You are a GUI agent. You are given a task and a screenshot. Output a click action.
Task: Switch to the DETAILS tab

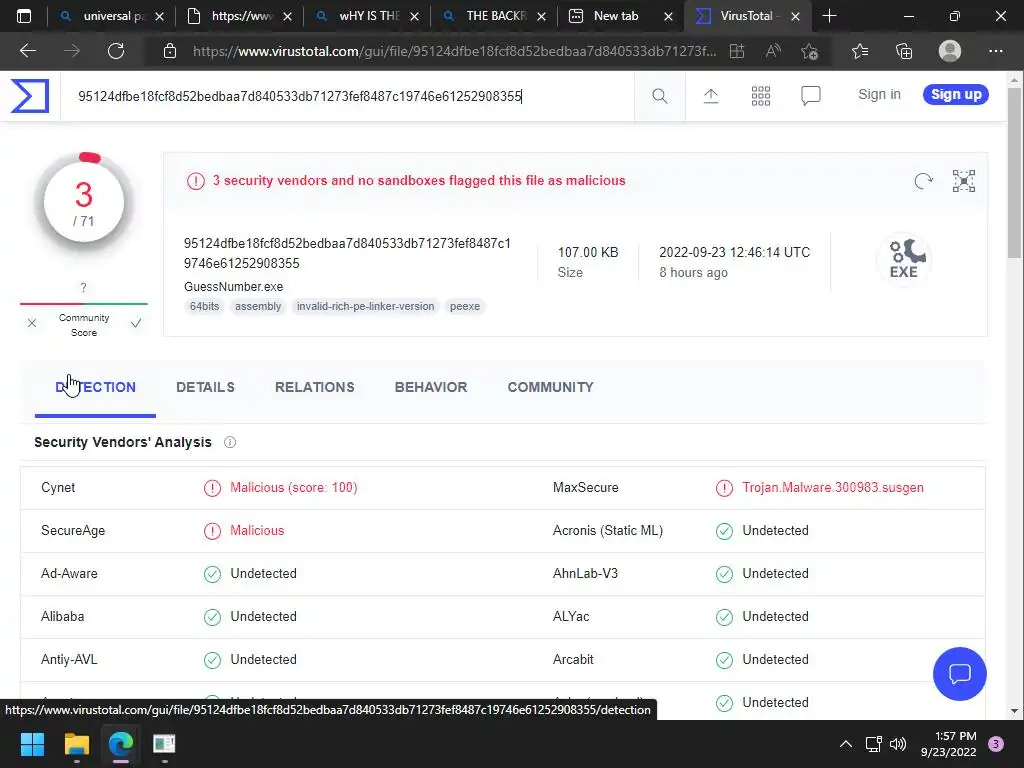[205, 387]
